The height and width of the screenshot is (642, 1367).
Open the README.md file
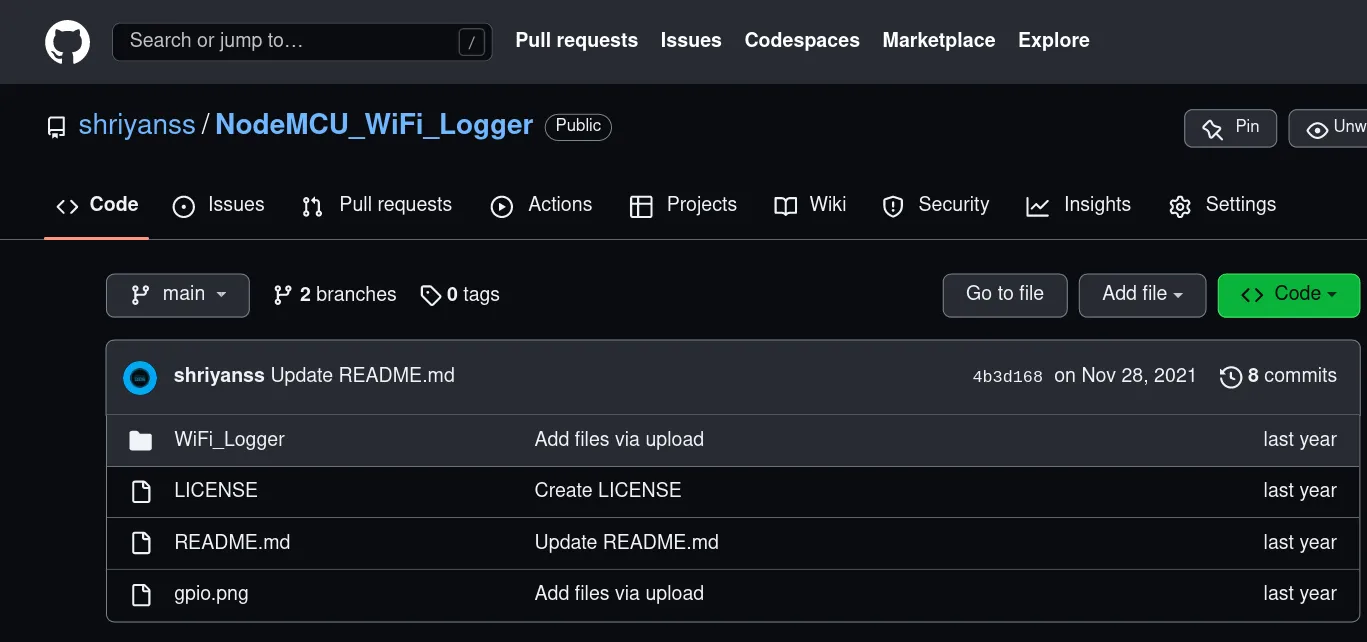pyautogui.click(x=232, y=543)
